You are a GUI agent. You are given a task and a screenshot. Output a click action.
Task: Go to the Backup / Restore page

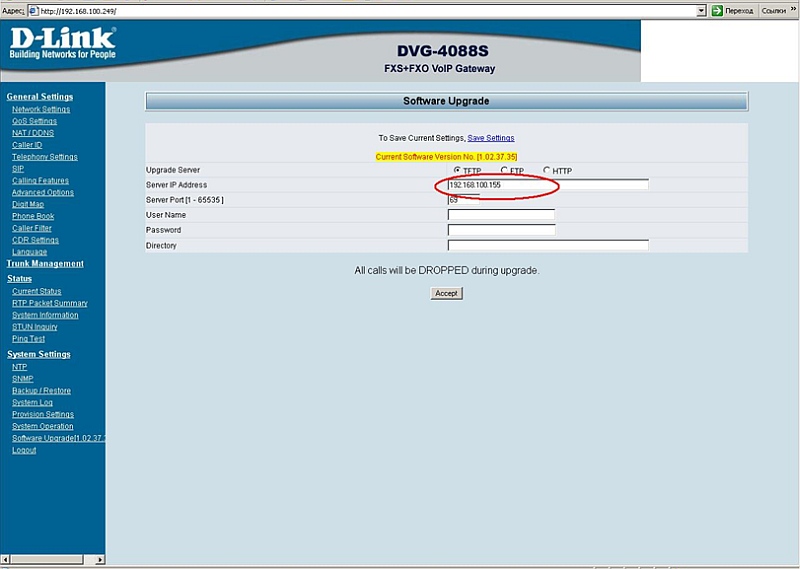(x=41, y=391)
